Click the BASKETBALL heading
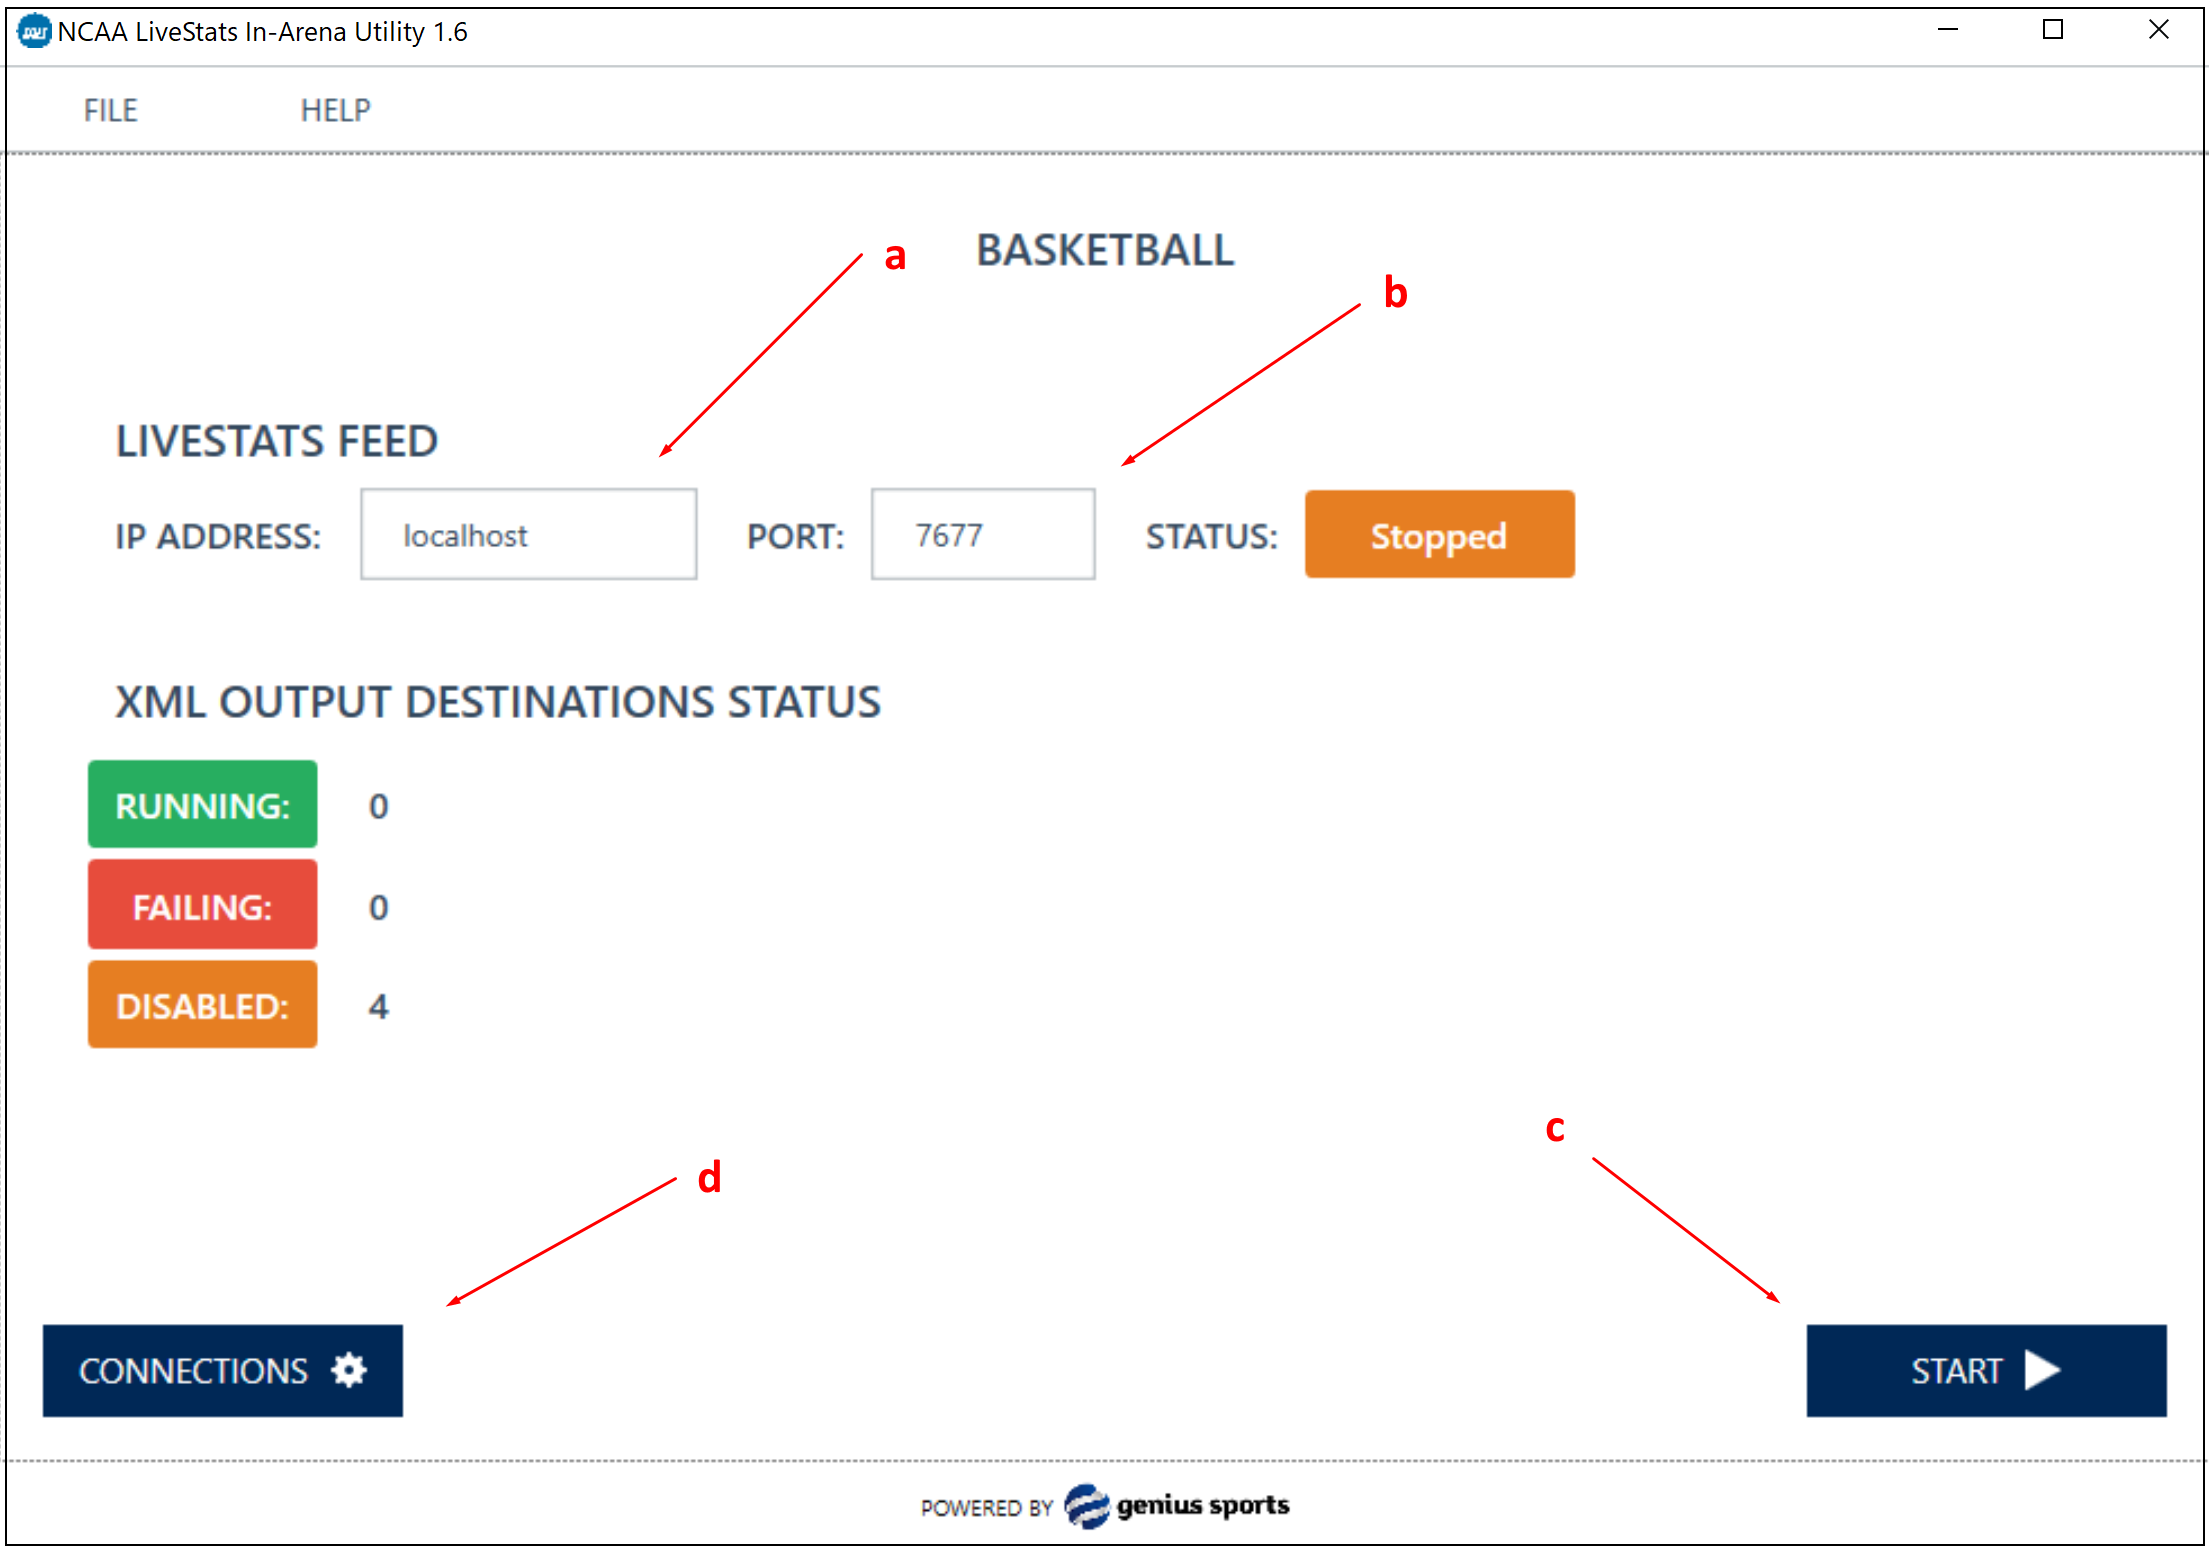This screenshot has height=1549, width=2209. [x=1104, y=250]
